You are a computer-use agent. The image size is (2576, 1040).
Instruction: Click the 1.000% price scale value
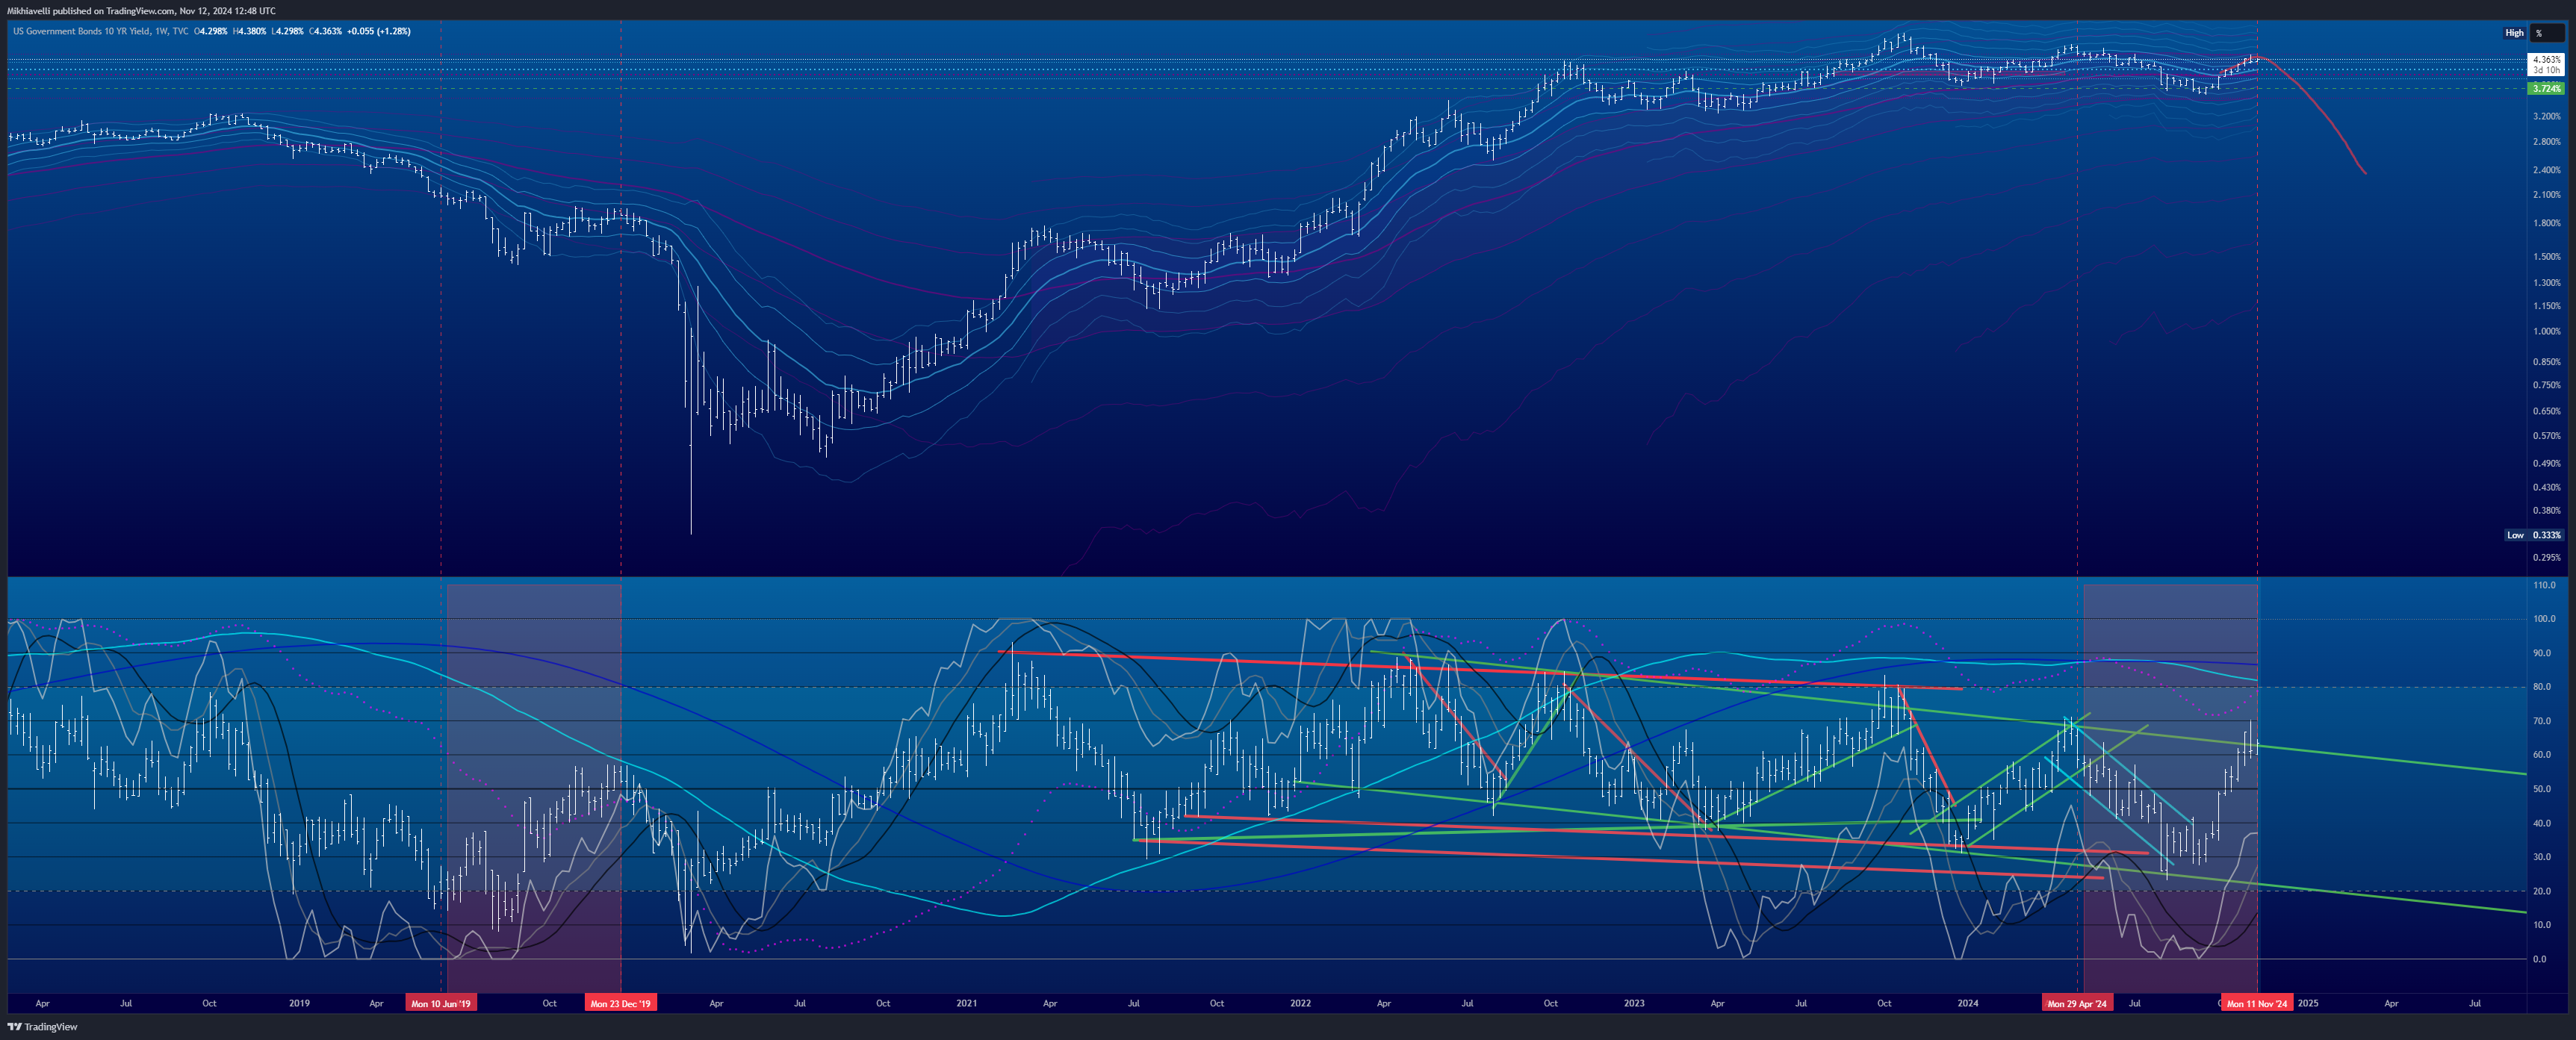[2546, 331]
